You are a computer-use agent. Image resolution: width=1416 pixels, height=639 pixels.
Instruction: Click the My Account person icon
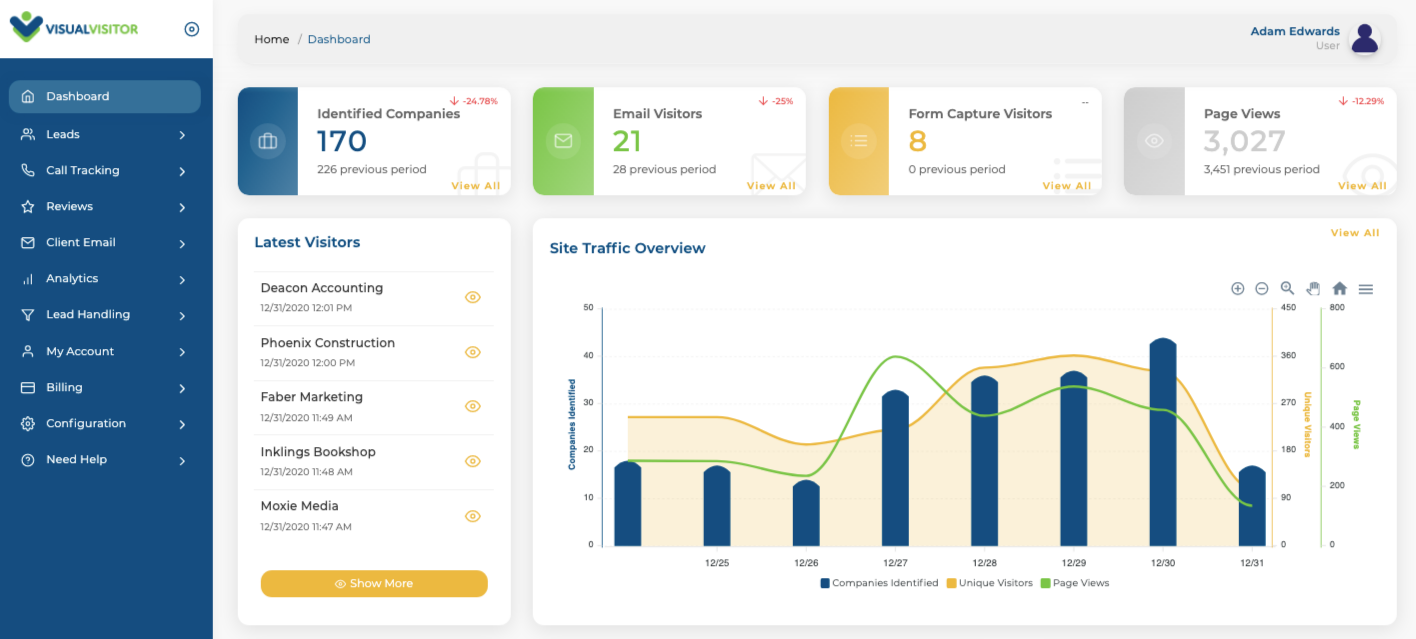[28, 352]
